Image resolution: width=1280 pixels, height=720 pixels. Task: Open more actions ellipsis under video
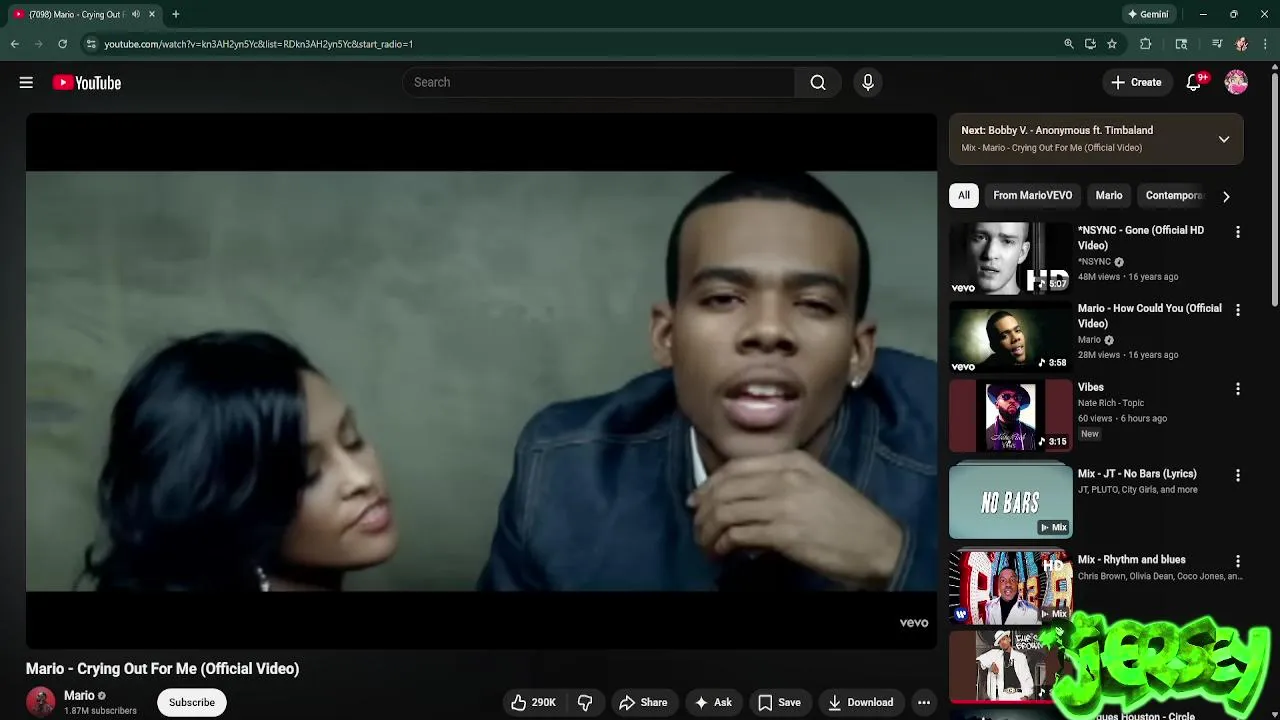click(924, 702)
